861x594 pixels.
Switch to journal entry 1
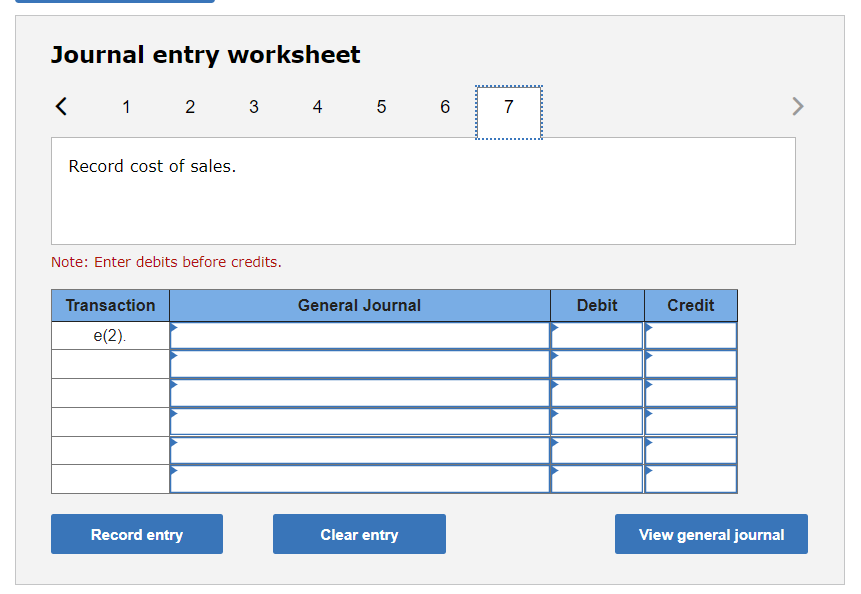[126, 106]
